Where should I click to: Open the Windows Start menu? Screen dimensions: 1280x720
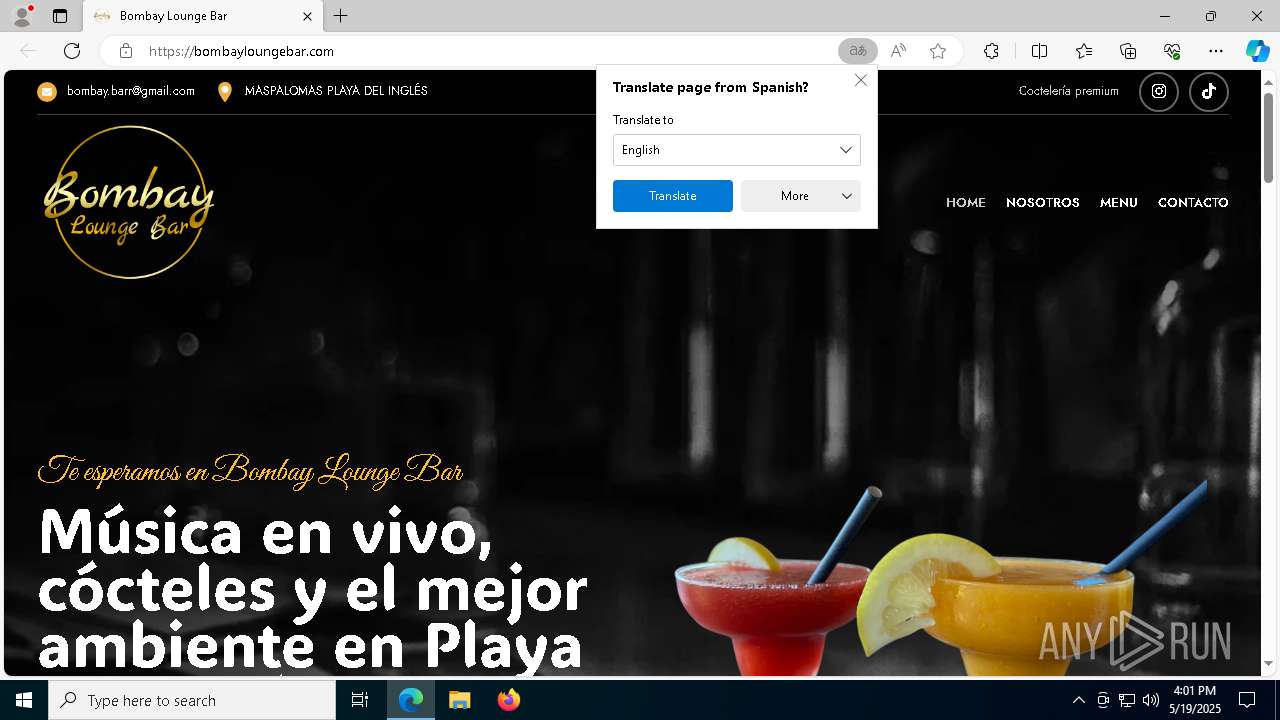click(24, 700)
